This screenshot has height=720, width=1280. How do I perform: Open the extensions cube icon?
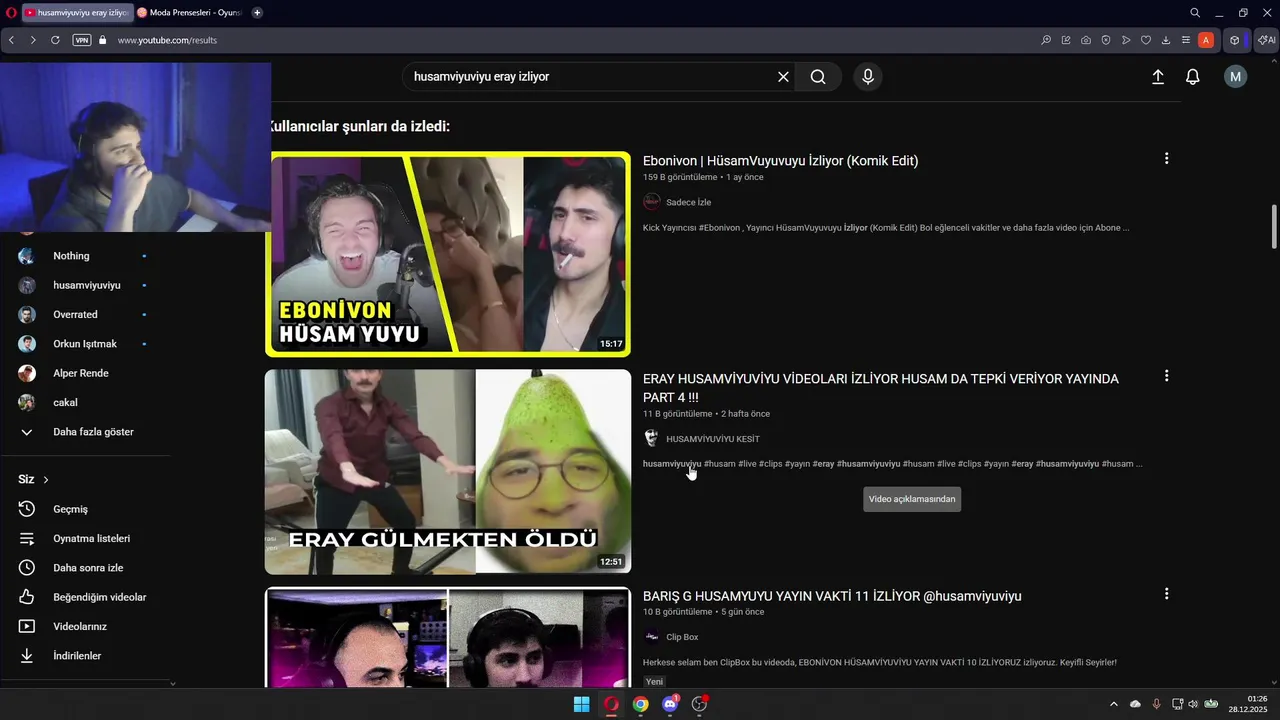coord(1235,40)
